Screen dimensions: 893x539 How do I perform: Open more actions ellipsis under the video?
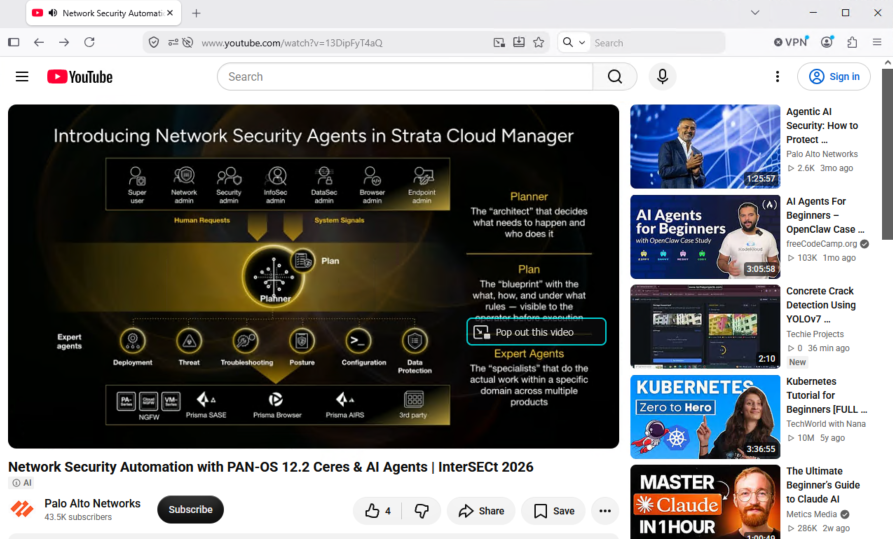click(x=605, y=511)
